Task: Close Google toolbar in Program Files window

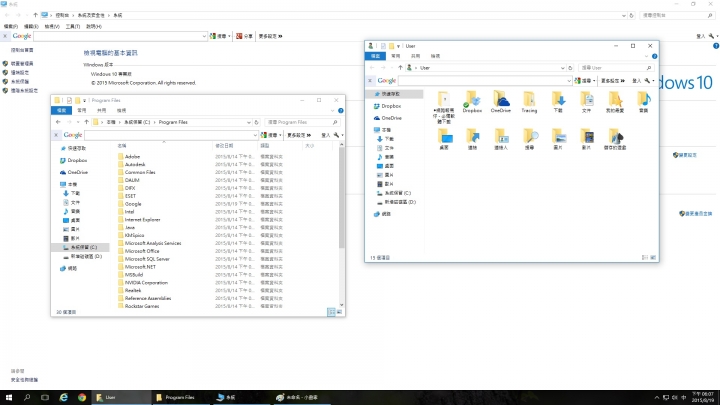Action: tap(56, 135)
